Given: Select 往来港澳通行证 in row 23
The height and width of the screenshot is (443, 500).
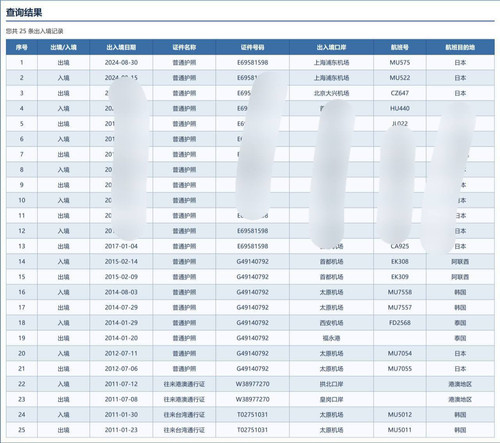Looking at the screenshot, I should click(184, 400).
